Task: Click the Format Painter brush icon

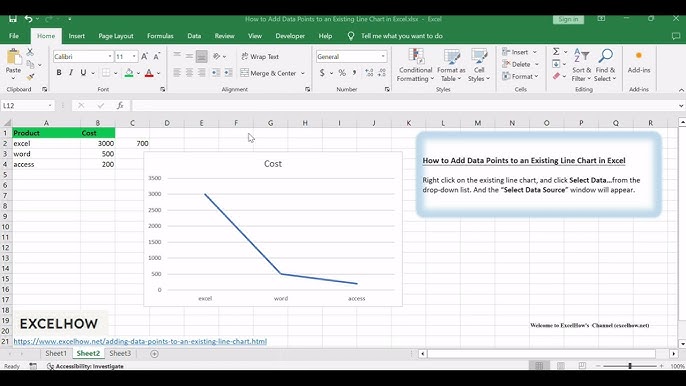Action: pyautogui.click(x=30, y=77)
